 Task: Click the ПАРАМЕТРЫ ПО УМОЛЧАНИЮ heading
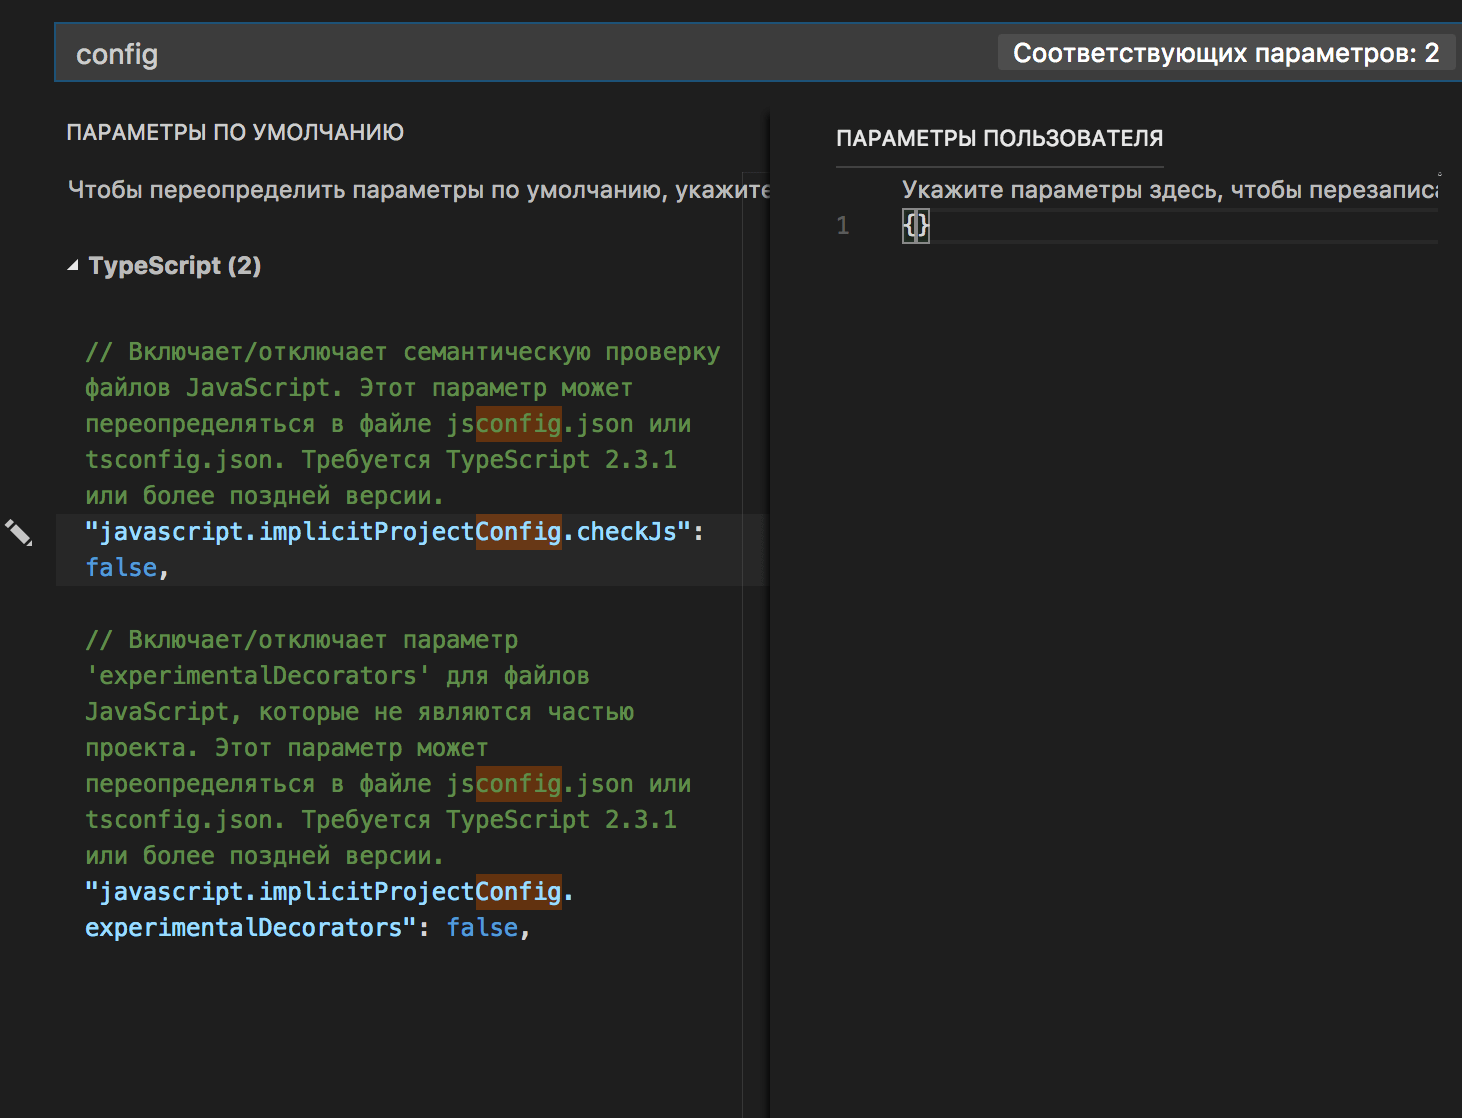point(235,132)
